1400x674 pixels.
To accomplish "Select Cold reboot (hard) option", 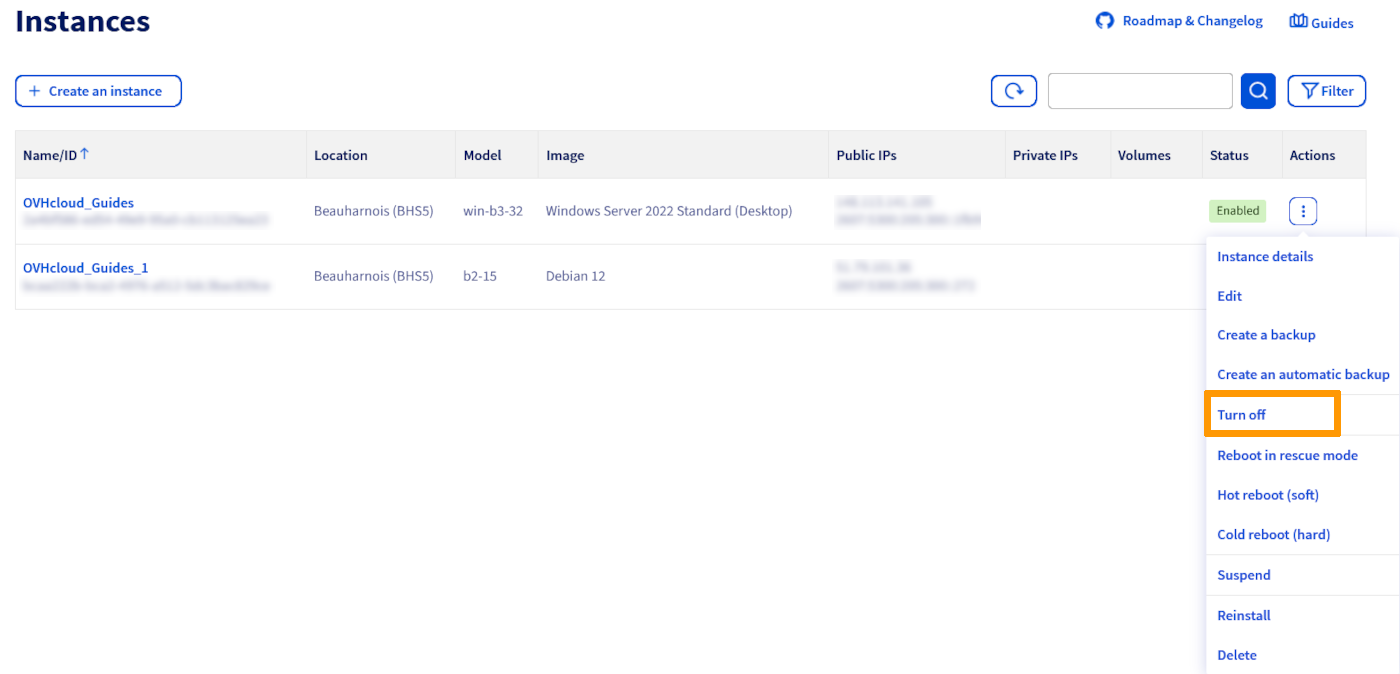I will (x=1273, y=535).
